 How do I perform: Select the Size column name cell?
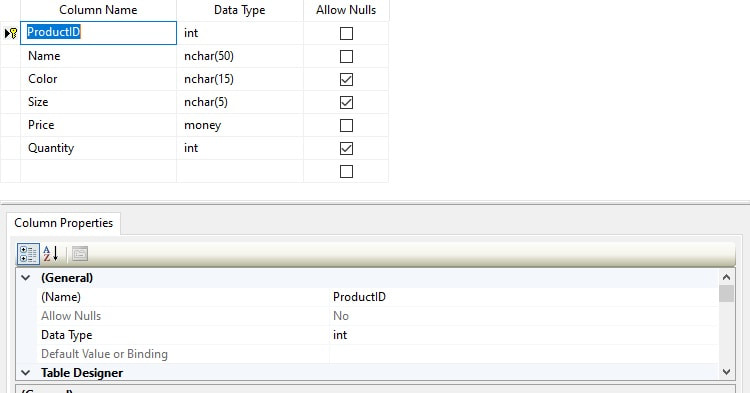click(99, 102)
